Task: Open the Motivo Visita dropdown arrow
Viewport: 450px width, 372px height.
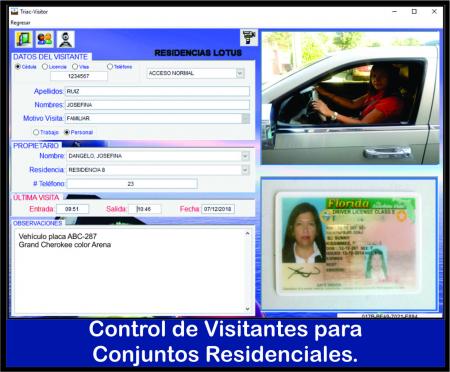Action: (246, 118)
